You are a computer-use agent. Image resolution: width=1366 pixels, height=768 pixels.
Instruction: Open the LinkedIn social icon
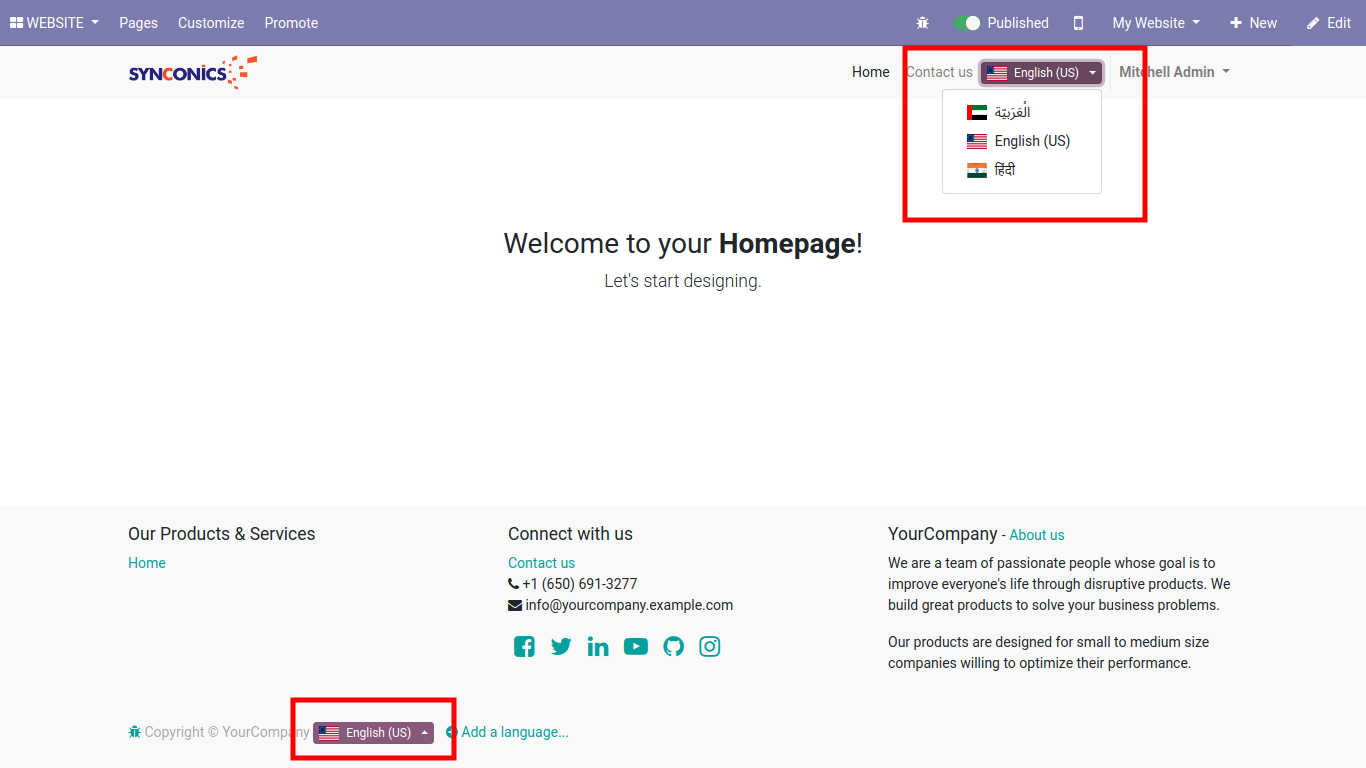coord(598,647)
